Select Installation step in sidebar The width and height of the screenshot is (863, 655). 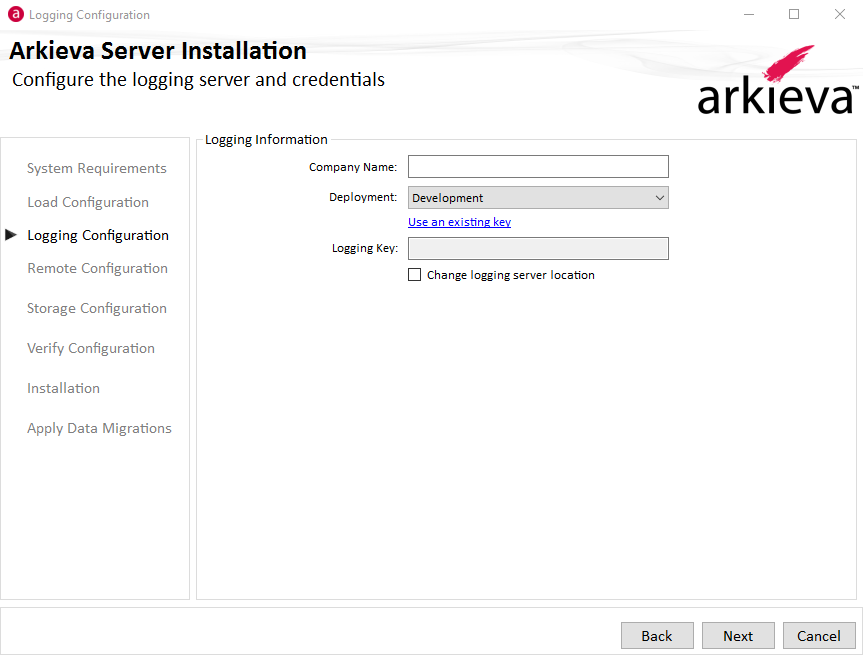[x=63, y=389]
